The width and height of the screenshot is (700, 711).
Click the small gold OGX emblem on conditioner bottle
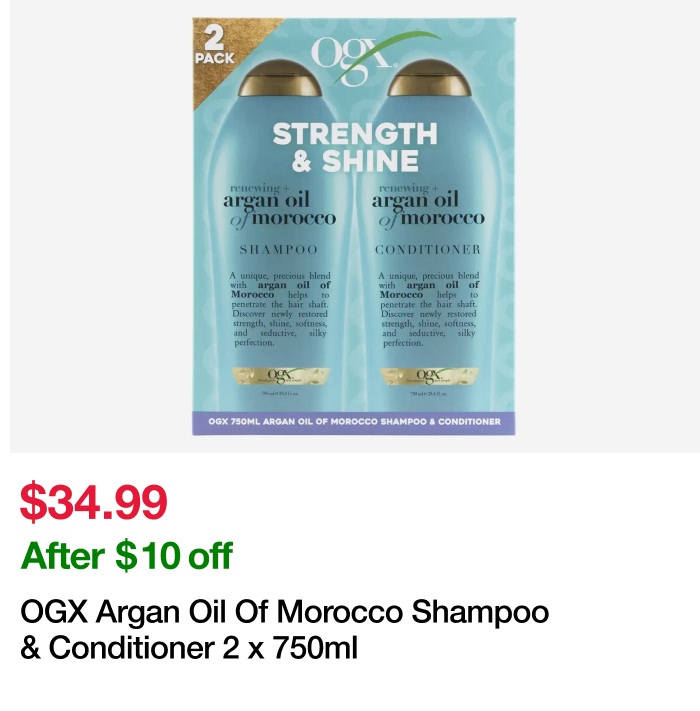pos(429,376)
